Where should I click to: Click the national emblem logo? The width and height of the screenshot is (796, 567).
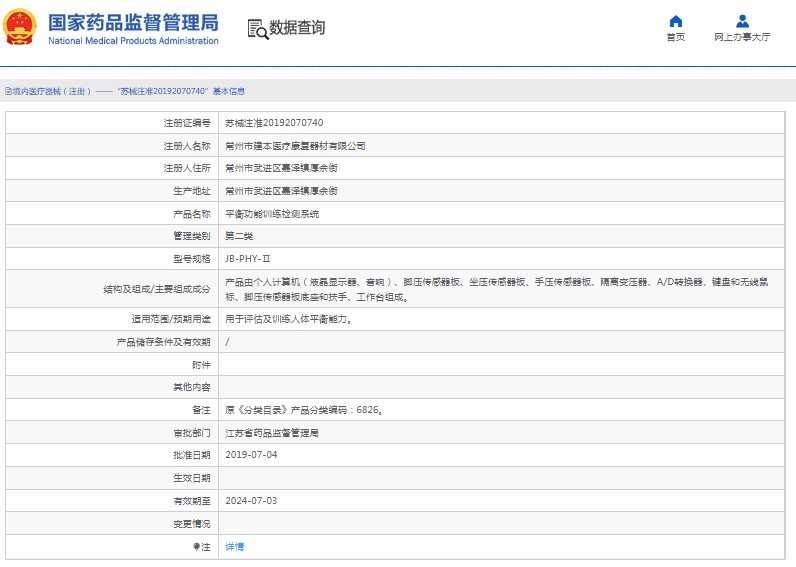[x=20, y=26]
